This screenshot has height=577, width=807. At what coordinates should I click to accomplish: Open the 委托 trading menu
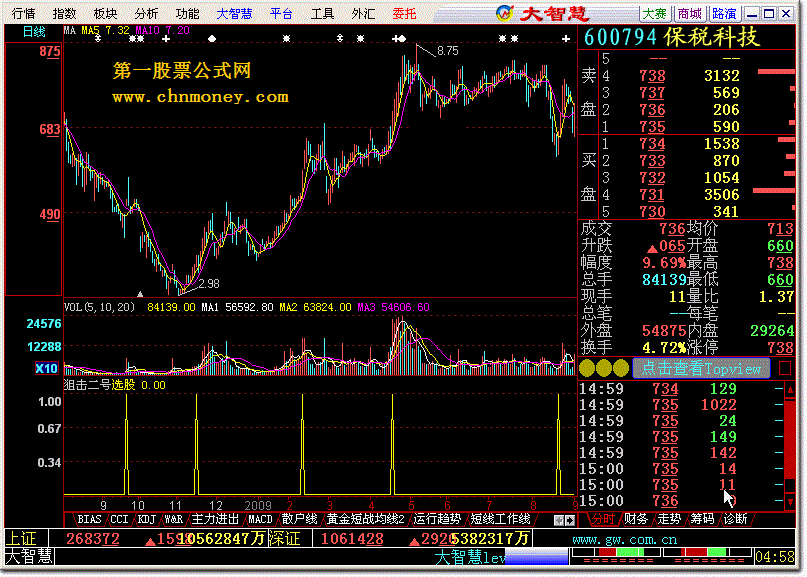(x=404, y=13)
